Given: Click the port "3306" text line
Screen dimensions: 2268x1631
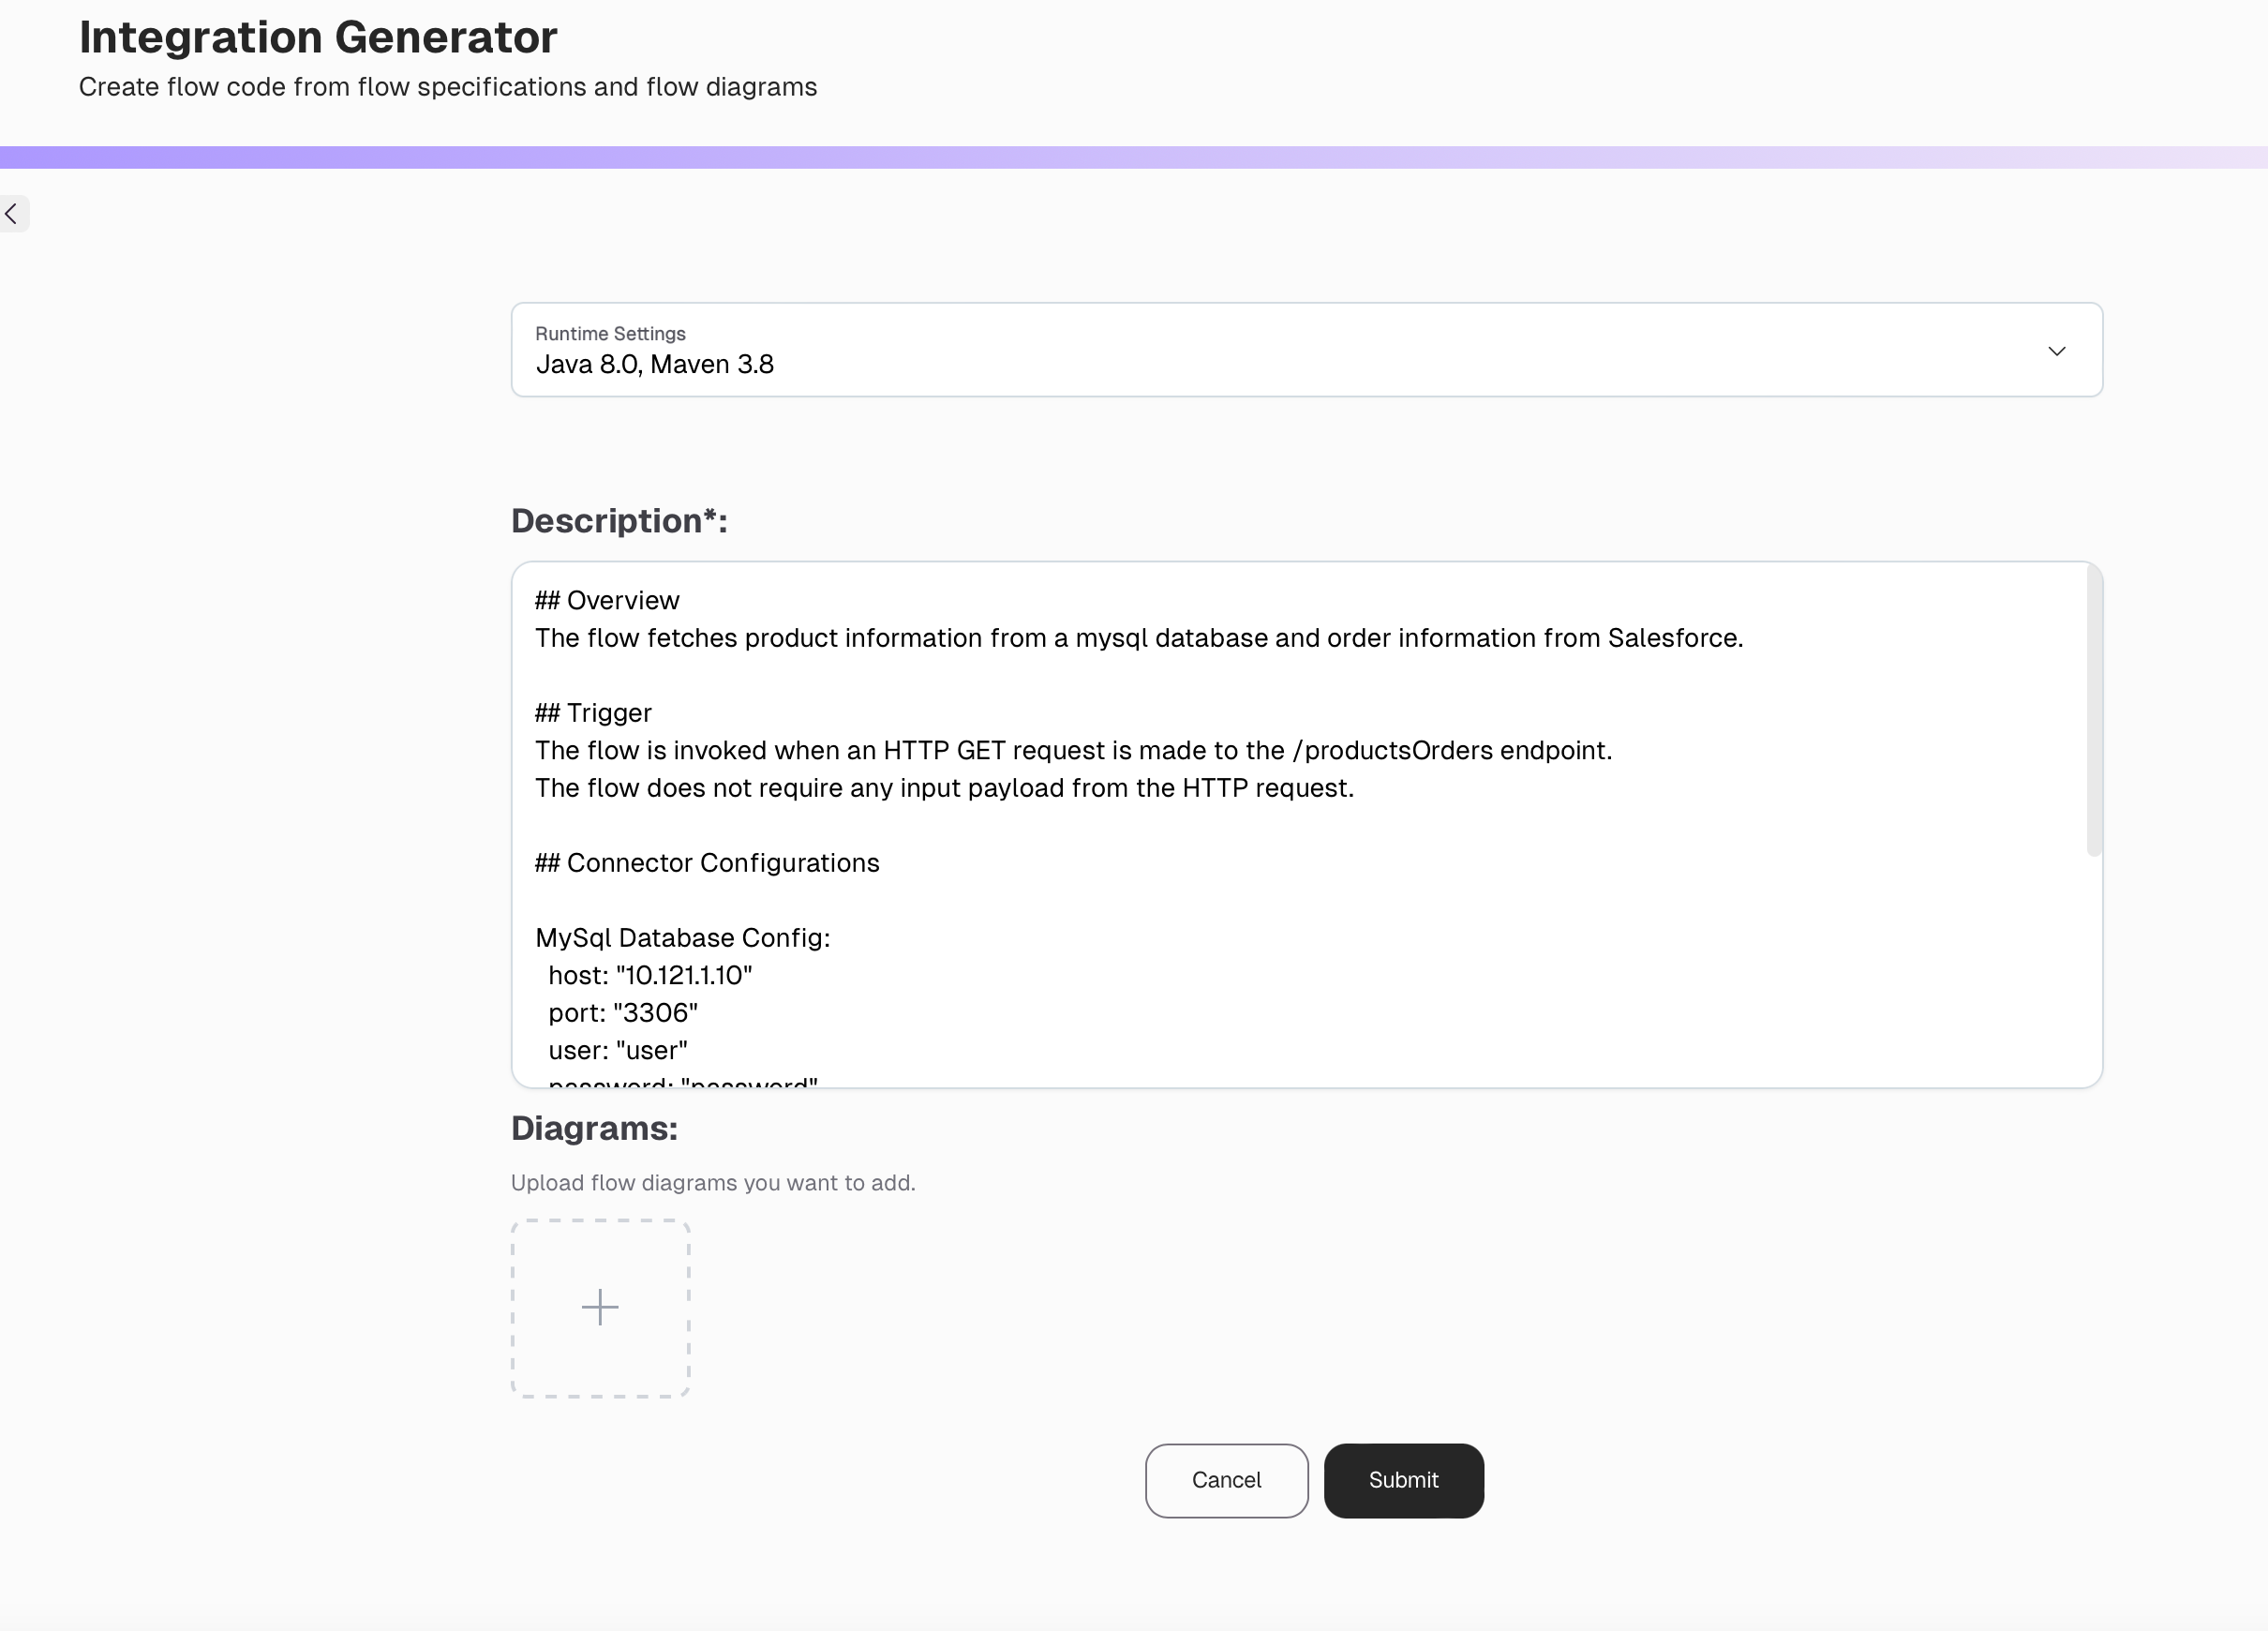Looking at the screenshot, I should [x=623, y=1013].
